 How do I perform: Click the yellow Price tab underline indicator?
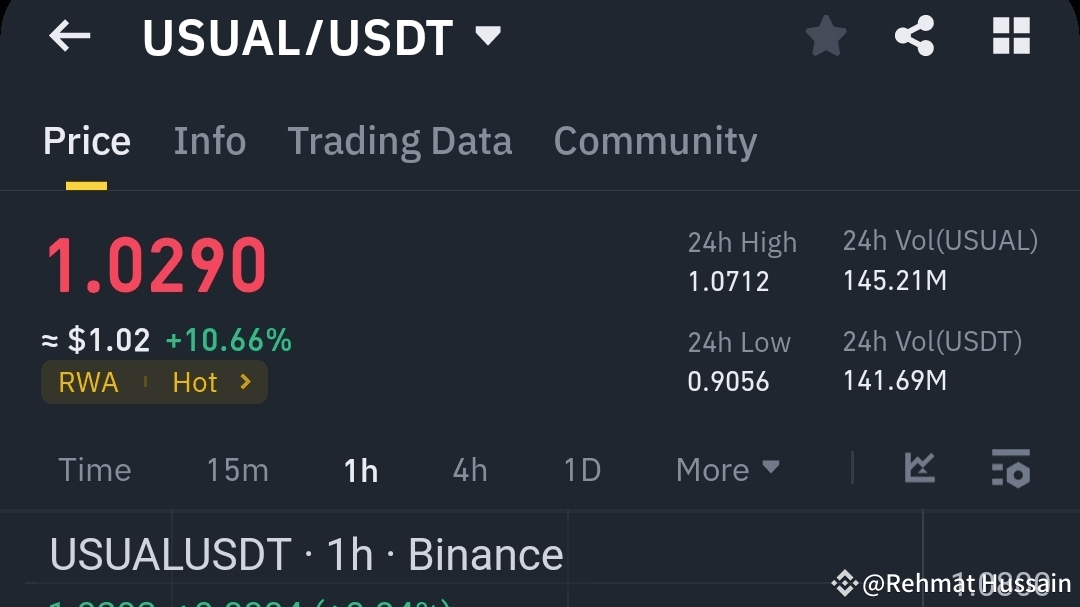(x=86, y=184)
